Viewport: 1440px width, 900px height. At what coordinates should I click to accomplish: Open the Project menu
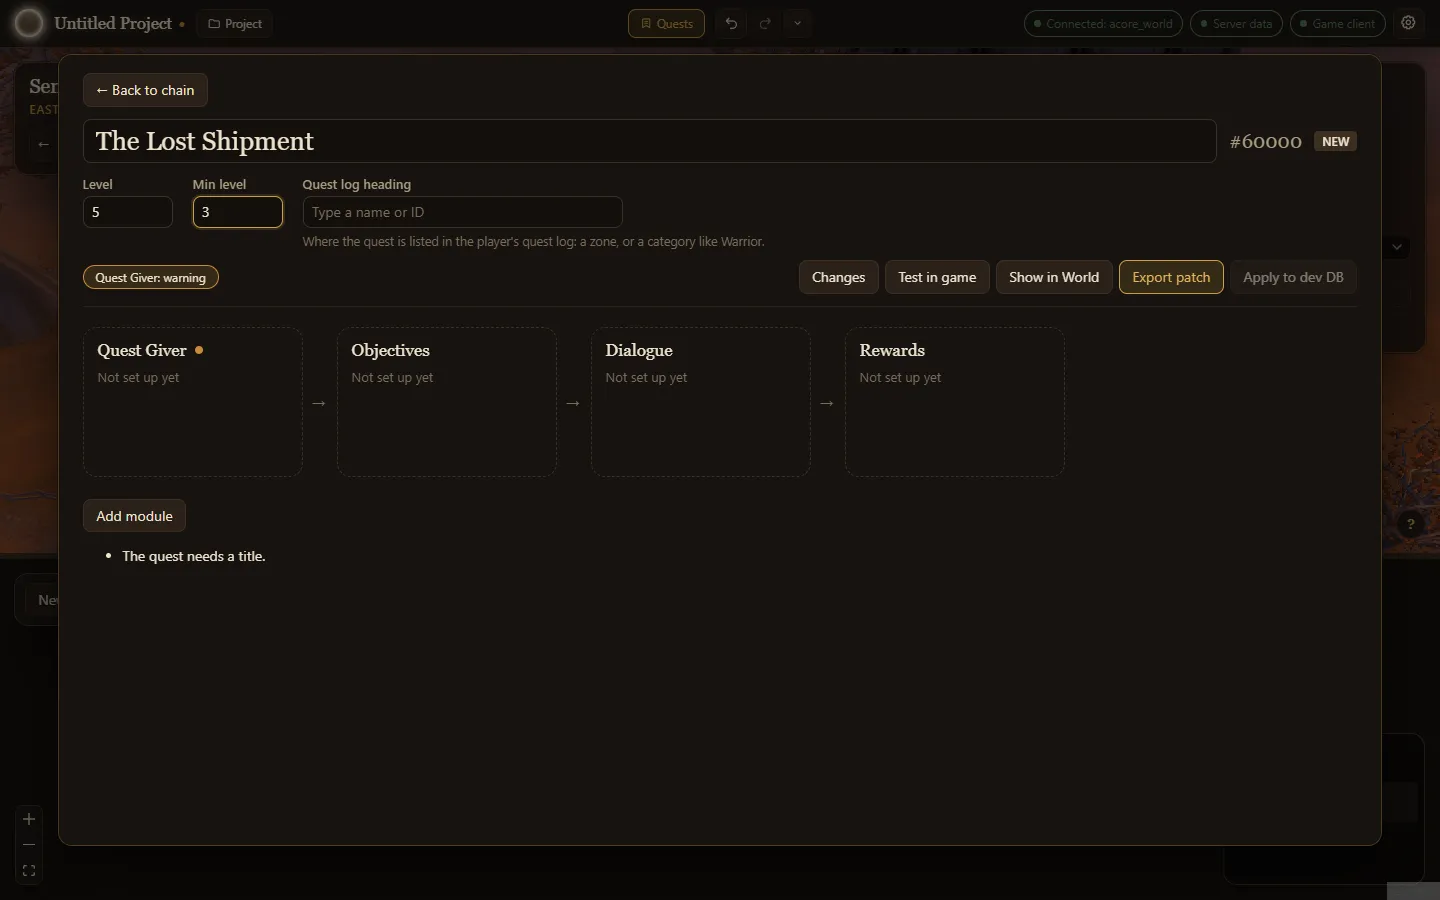[235, 23]
